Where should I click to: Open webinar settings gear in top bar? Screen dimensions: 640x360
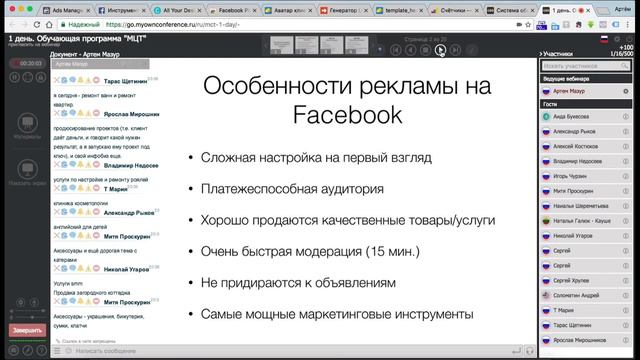pyautogui.click(x=617, y=39)
